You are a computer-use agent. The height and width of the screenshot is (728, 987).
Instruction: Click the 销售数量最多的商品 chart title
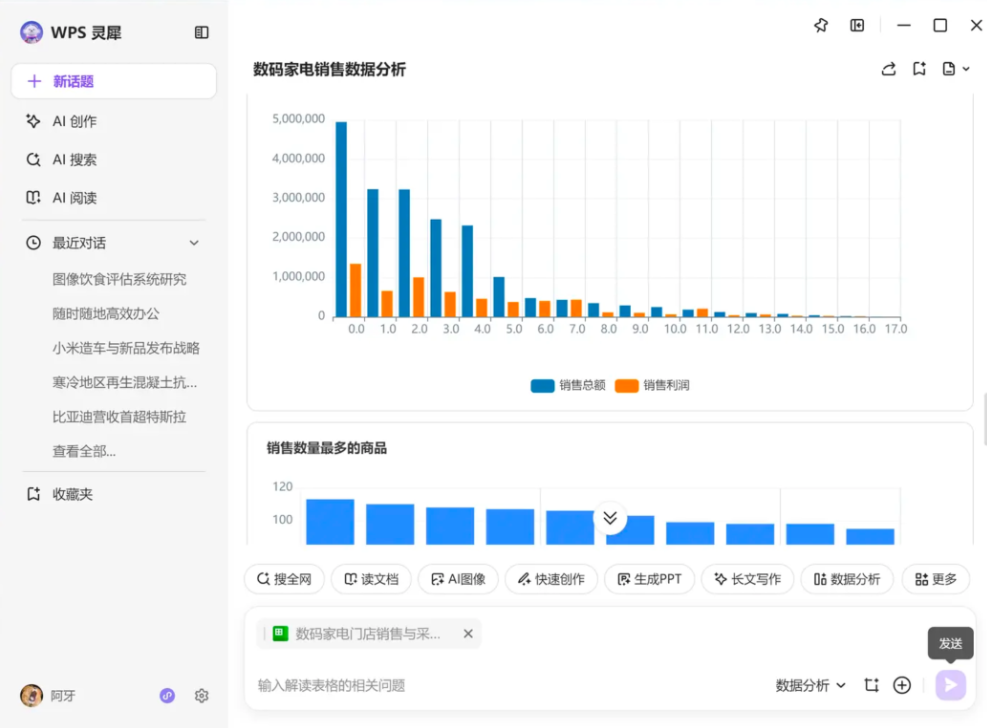click(327, 448)
